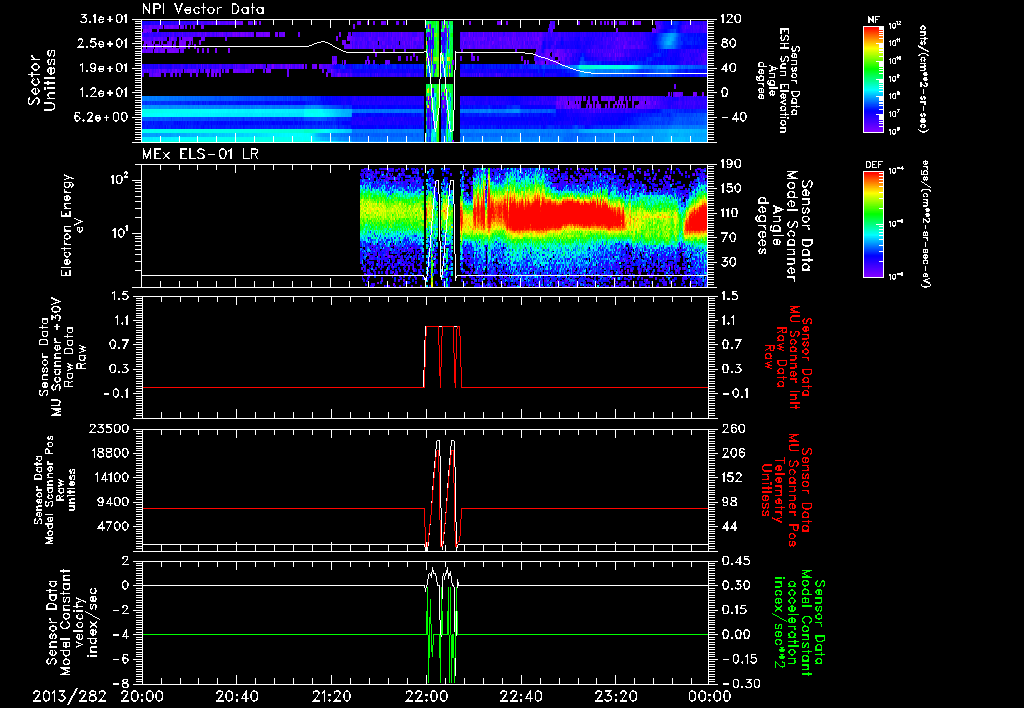Image resolution: width=1024 pixels, height=708 pixels.
Task: Select the 23:20 time axis label
Action: [x=615, y=696]
